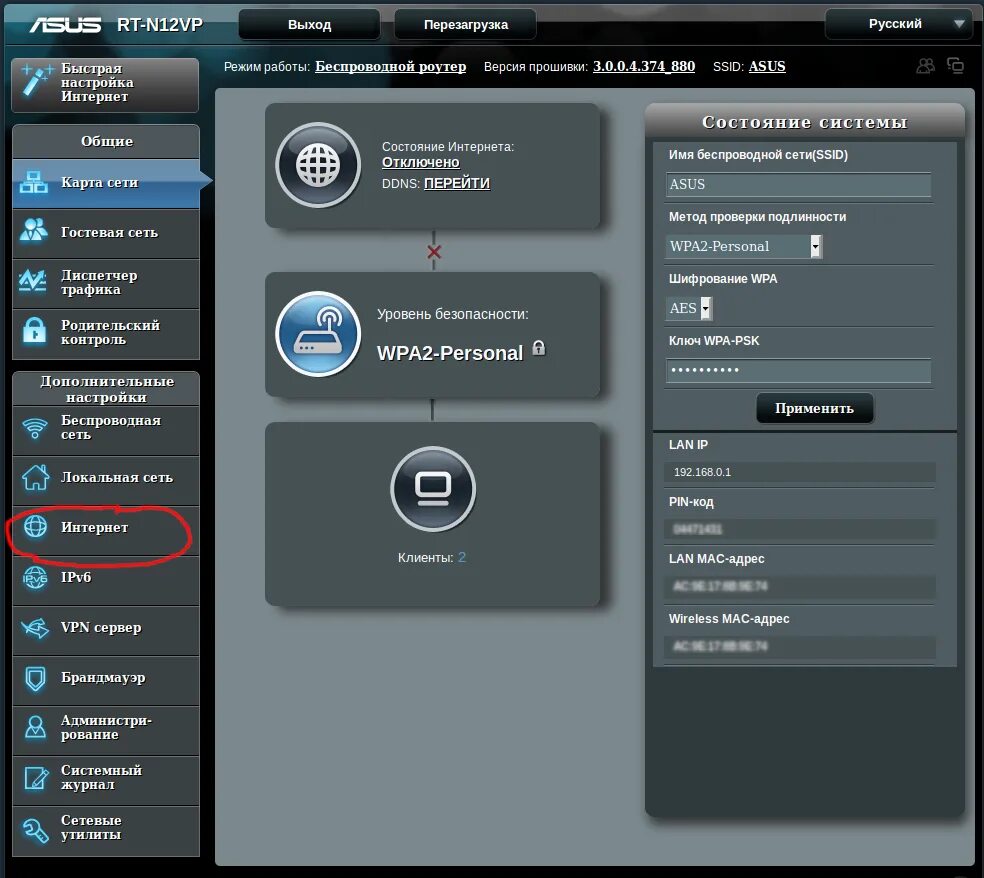The height and width of the screenshot is (878, 984).
Task: Open Родительский контроль menu item
Action: click(106, 333)
